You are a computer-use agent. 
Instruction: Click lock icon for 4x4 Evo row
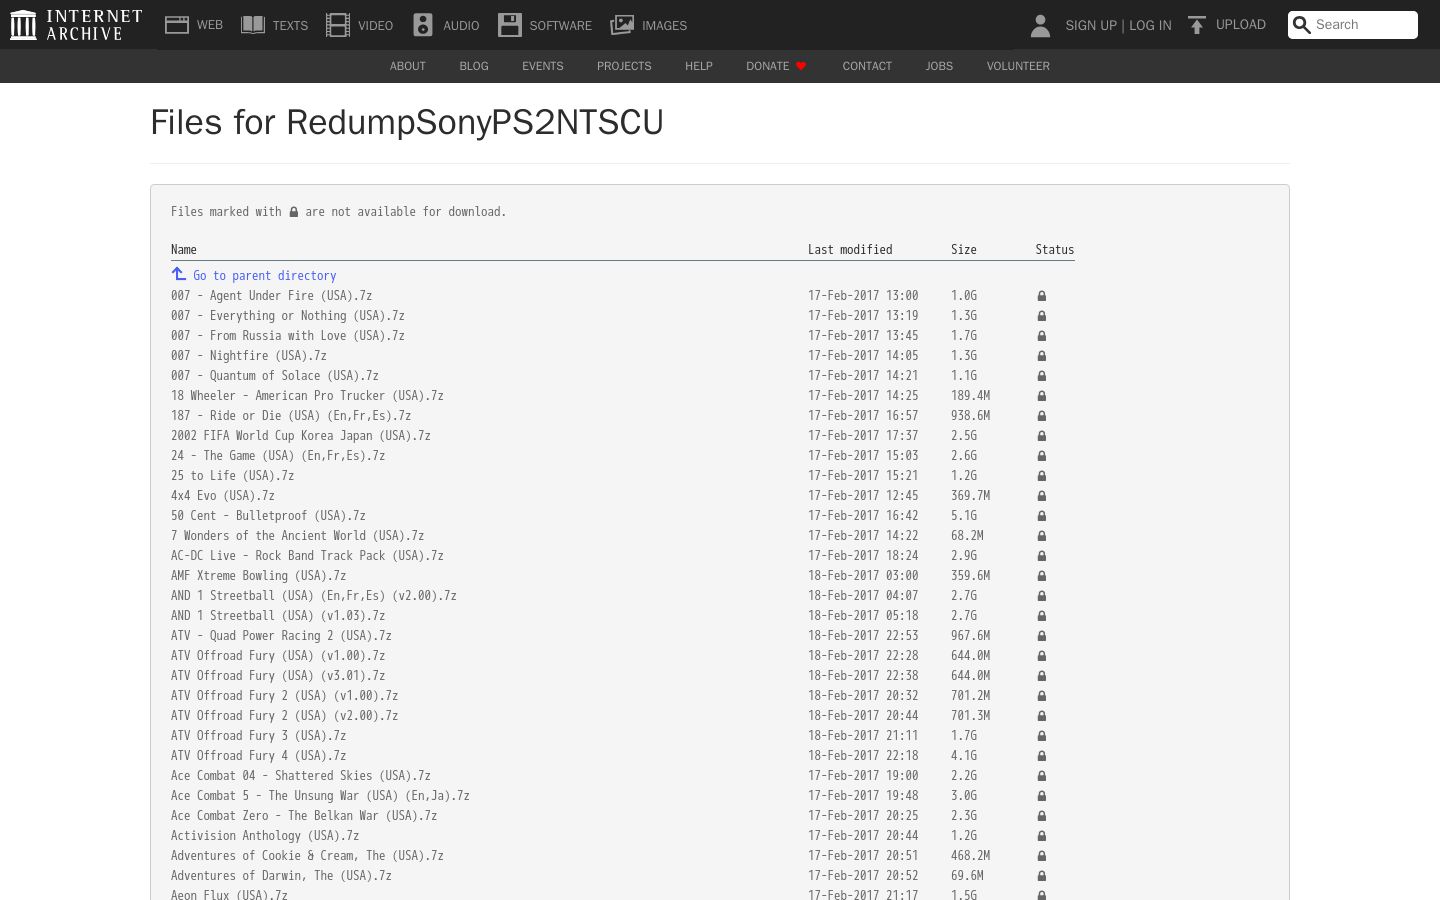pos(1041,496)
